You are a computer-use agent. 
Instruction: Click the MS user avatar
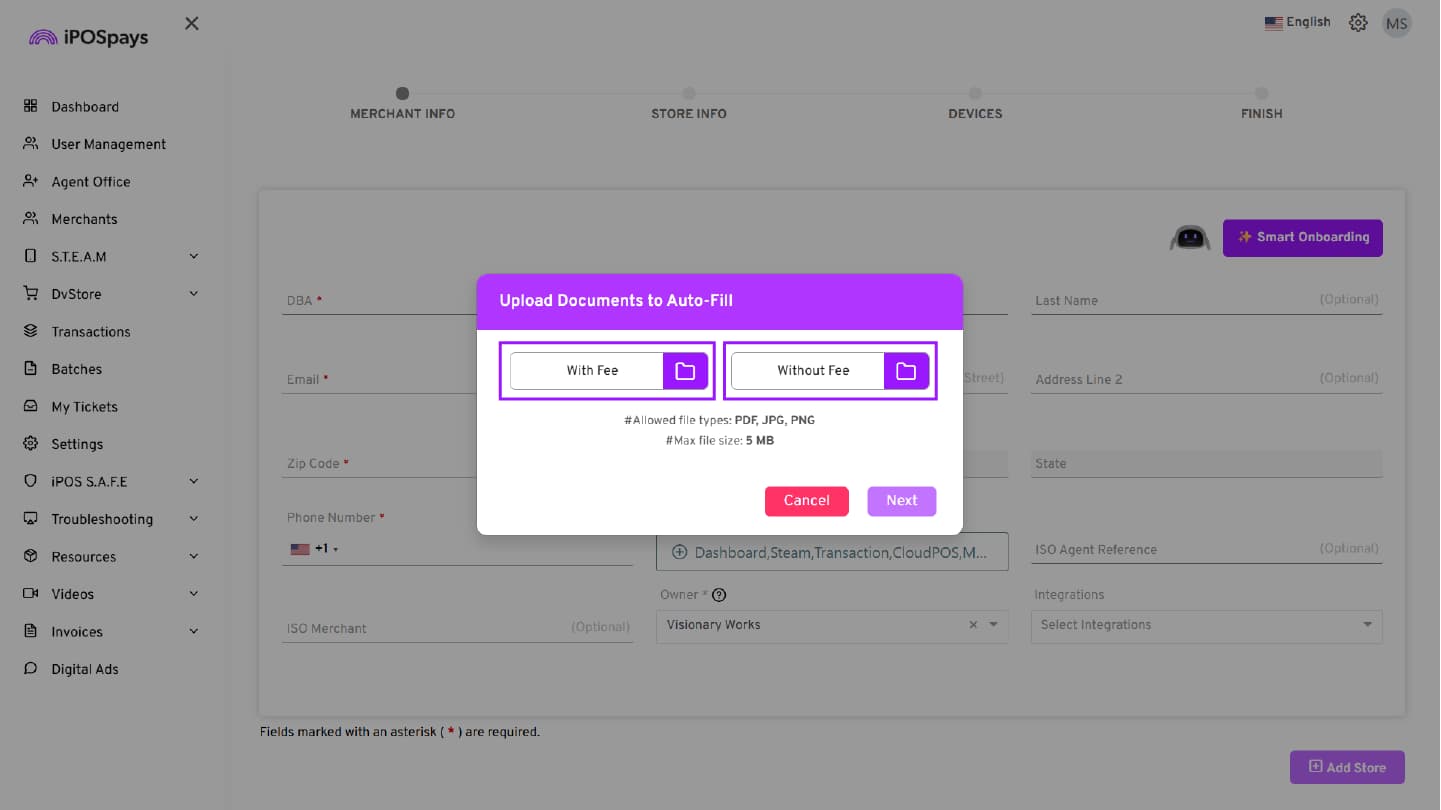point(1396,23)
